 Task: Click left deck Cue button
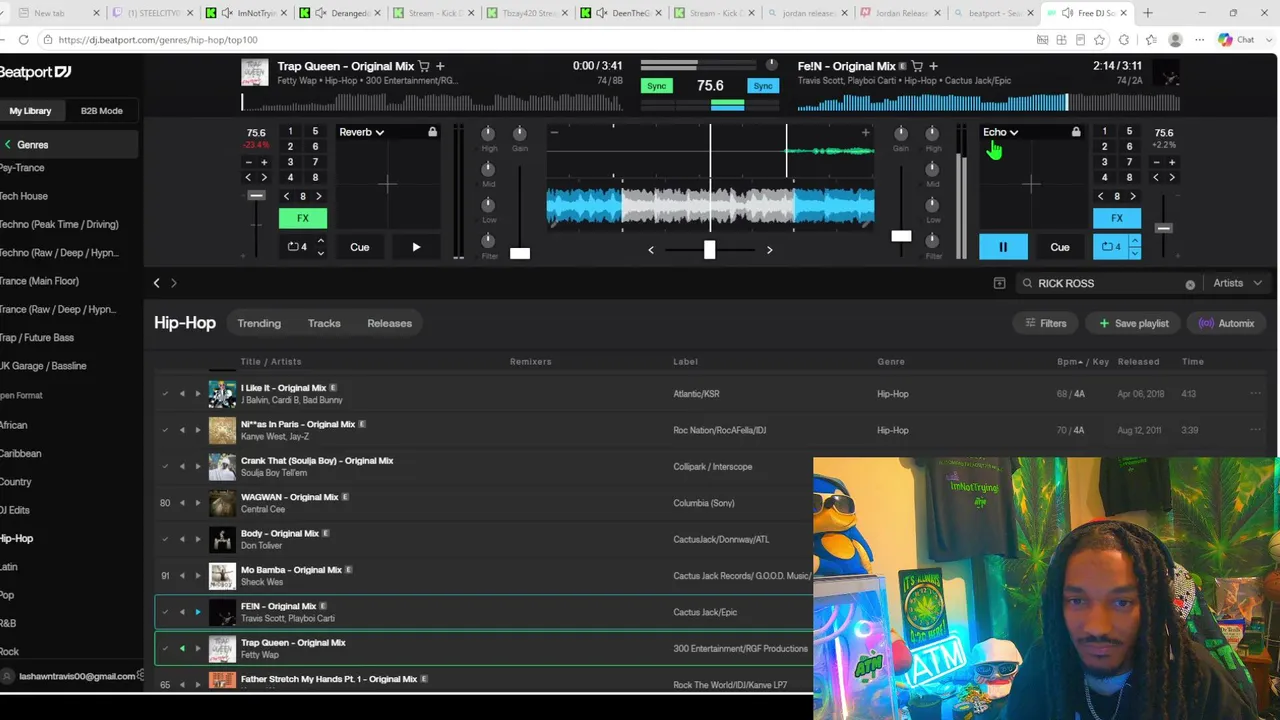pyautogui.click(x=360, y=247)
